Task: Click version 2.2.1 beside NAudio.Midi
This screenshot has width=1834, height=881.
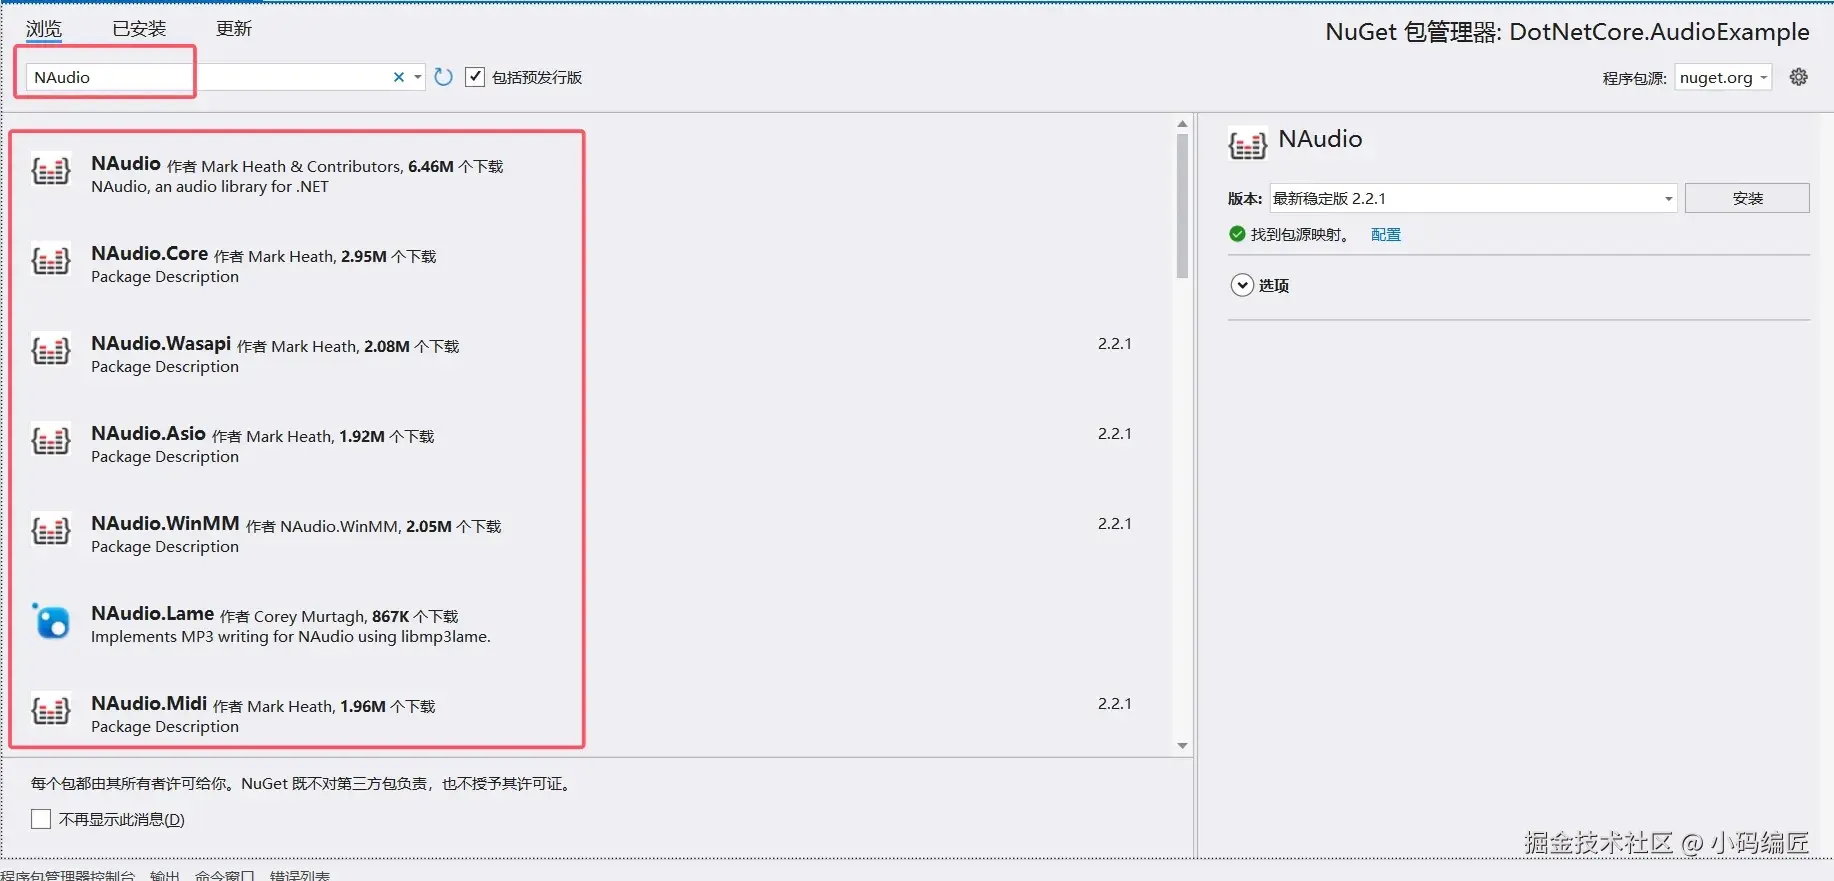Action: (1114, 703)
